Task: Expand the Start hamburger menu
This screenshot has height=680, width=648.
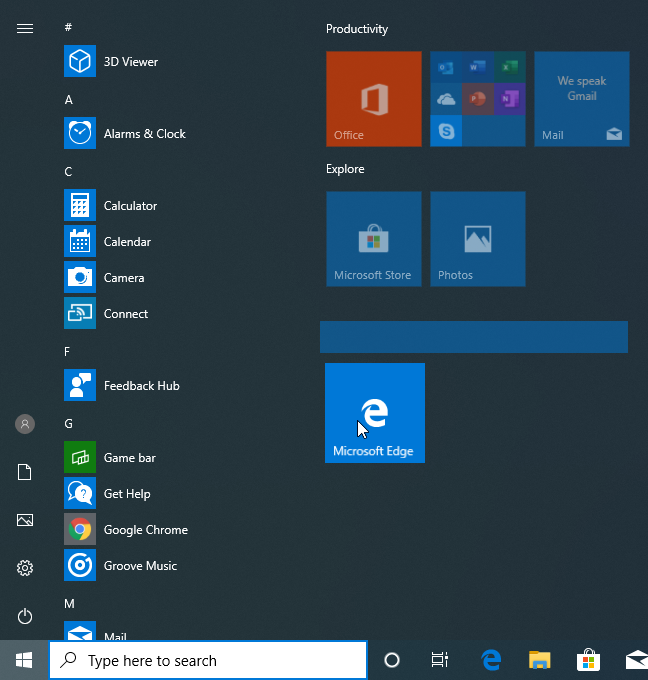Action: point(25,29)
